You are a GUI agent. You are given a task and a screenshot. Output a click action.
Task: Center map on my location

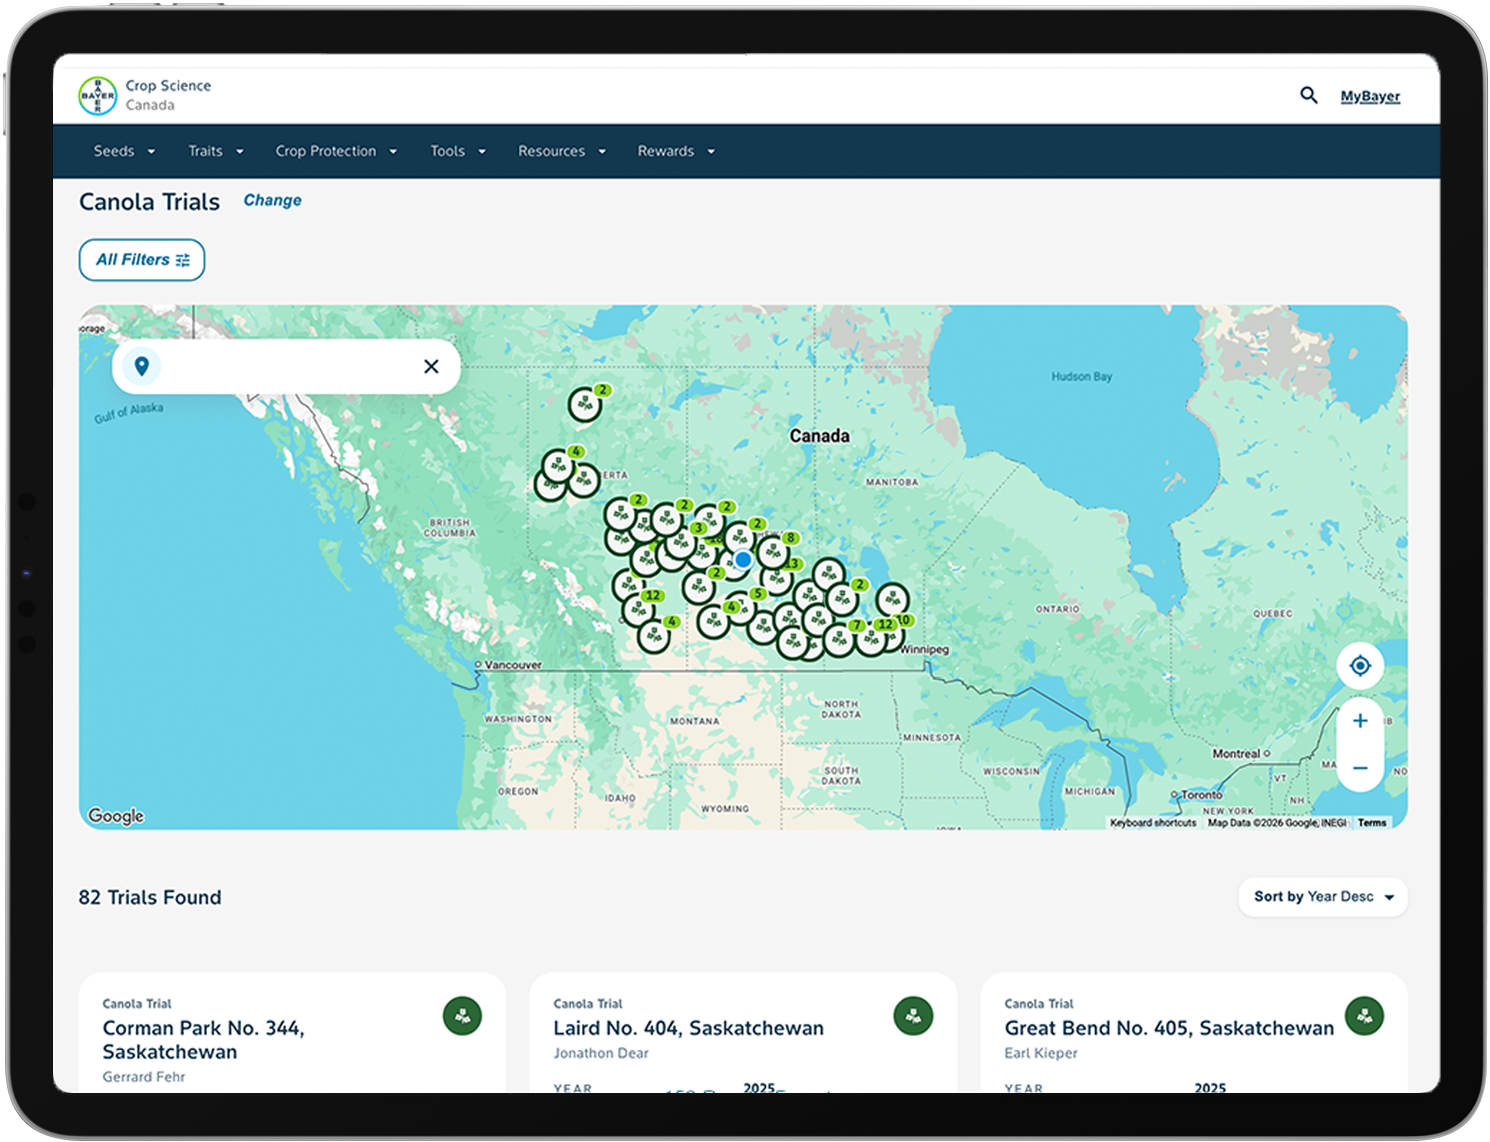[x=1360, y=665]
